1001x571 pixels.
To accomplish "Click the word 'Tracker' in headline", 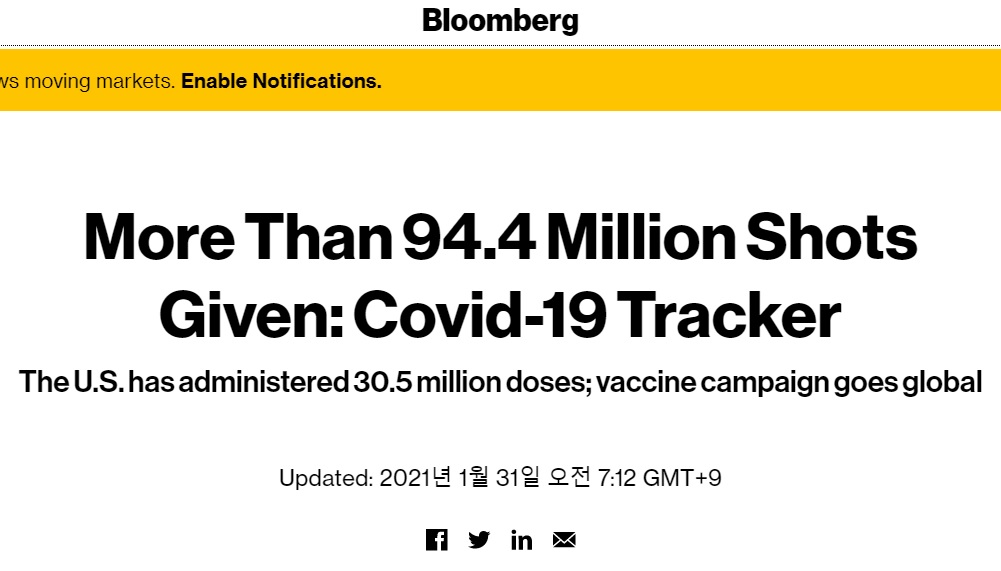I will (729, 316).
